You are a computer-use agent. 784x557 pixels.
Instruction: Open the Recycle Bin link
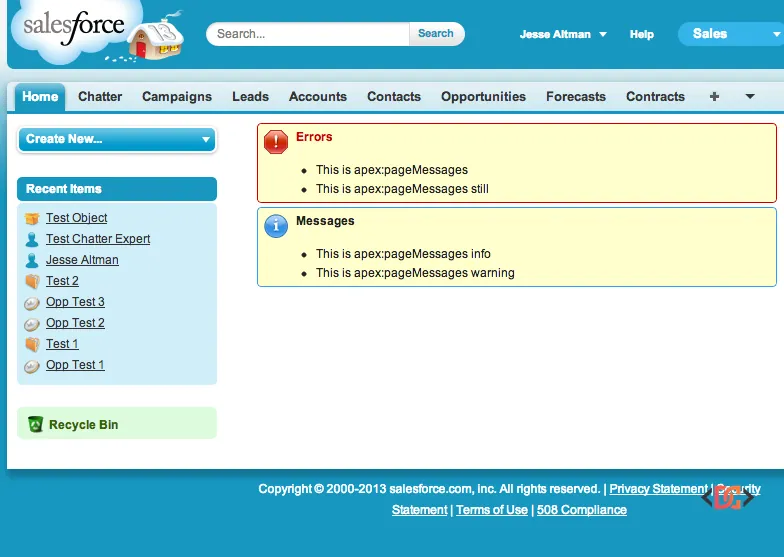click(x=84, y=424)
